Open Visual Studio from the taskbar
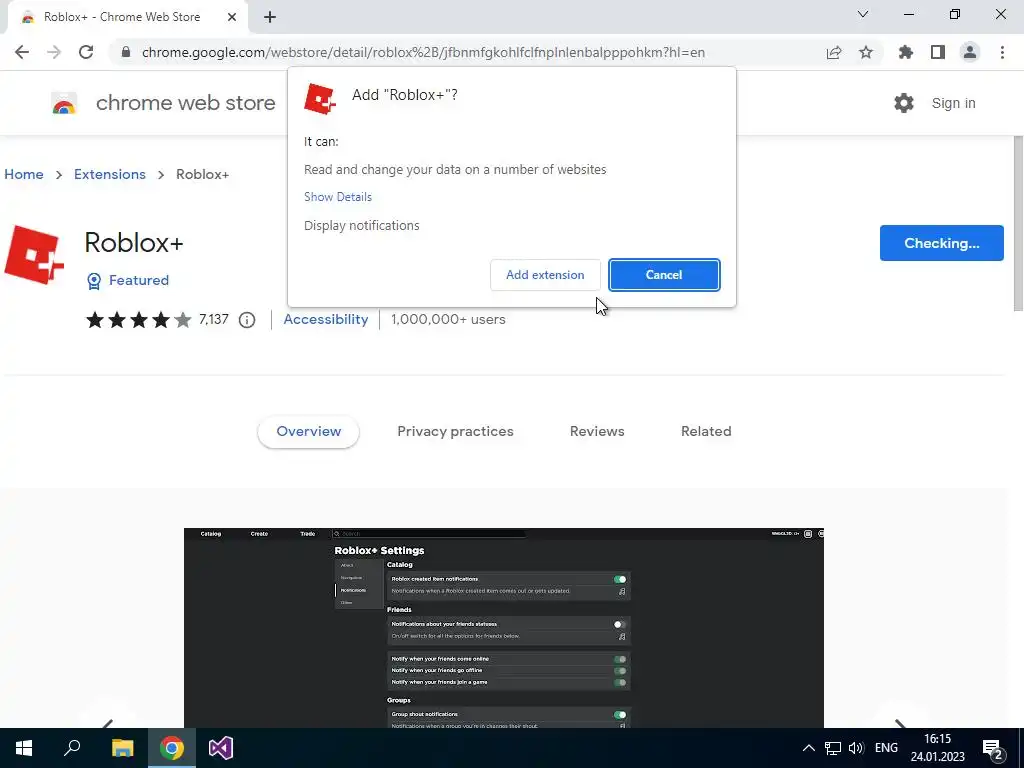 pos(221,748)
